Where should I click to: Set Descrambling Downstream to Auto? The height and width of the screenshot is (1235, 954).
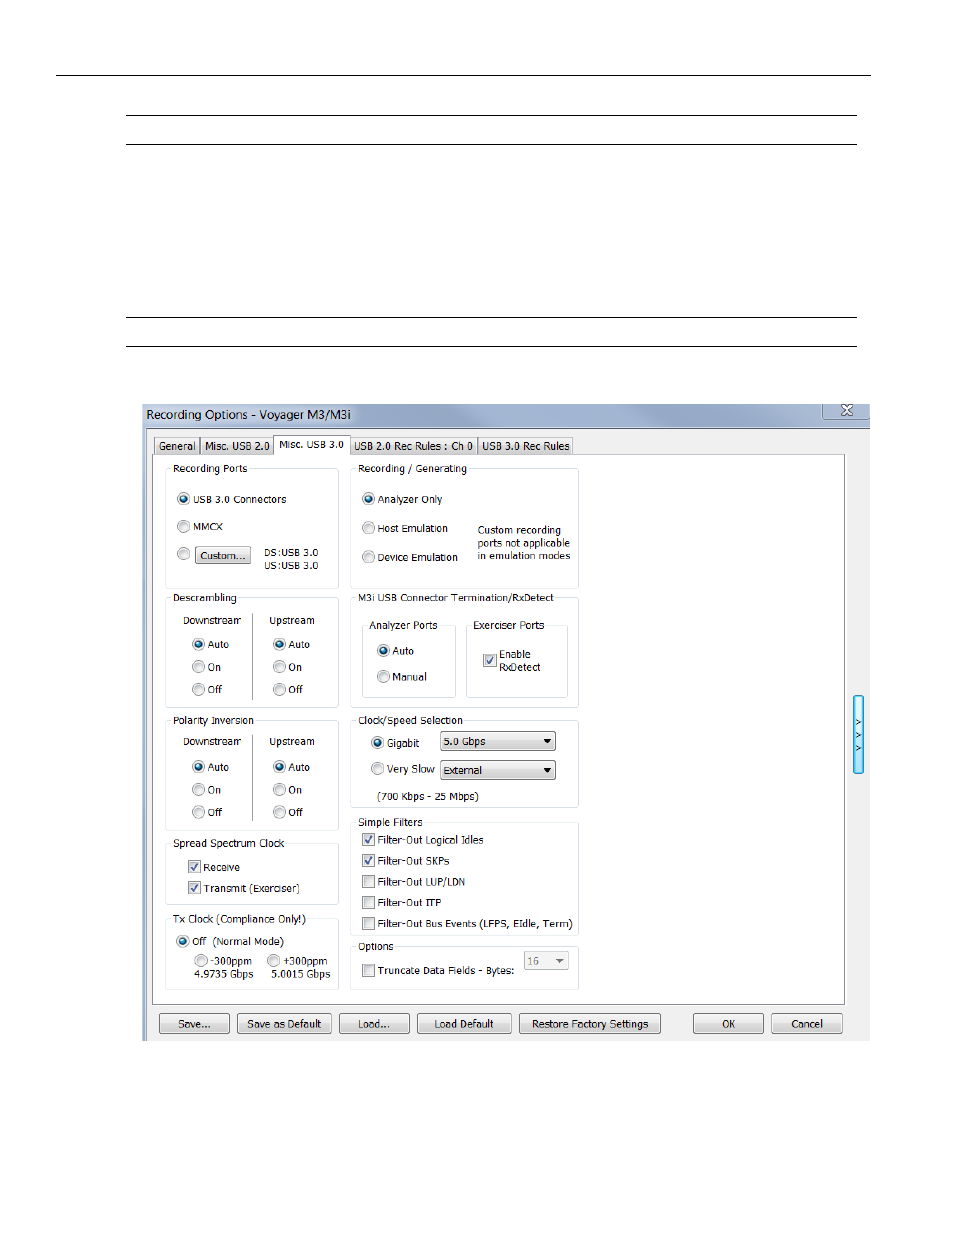(x=198, y=644)
